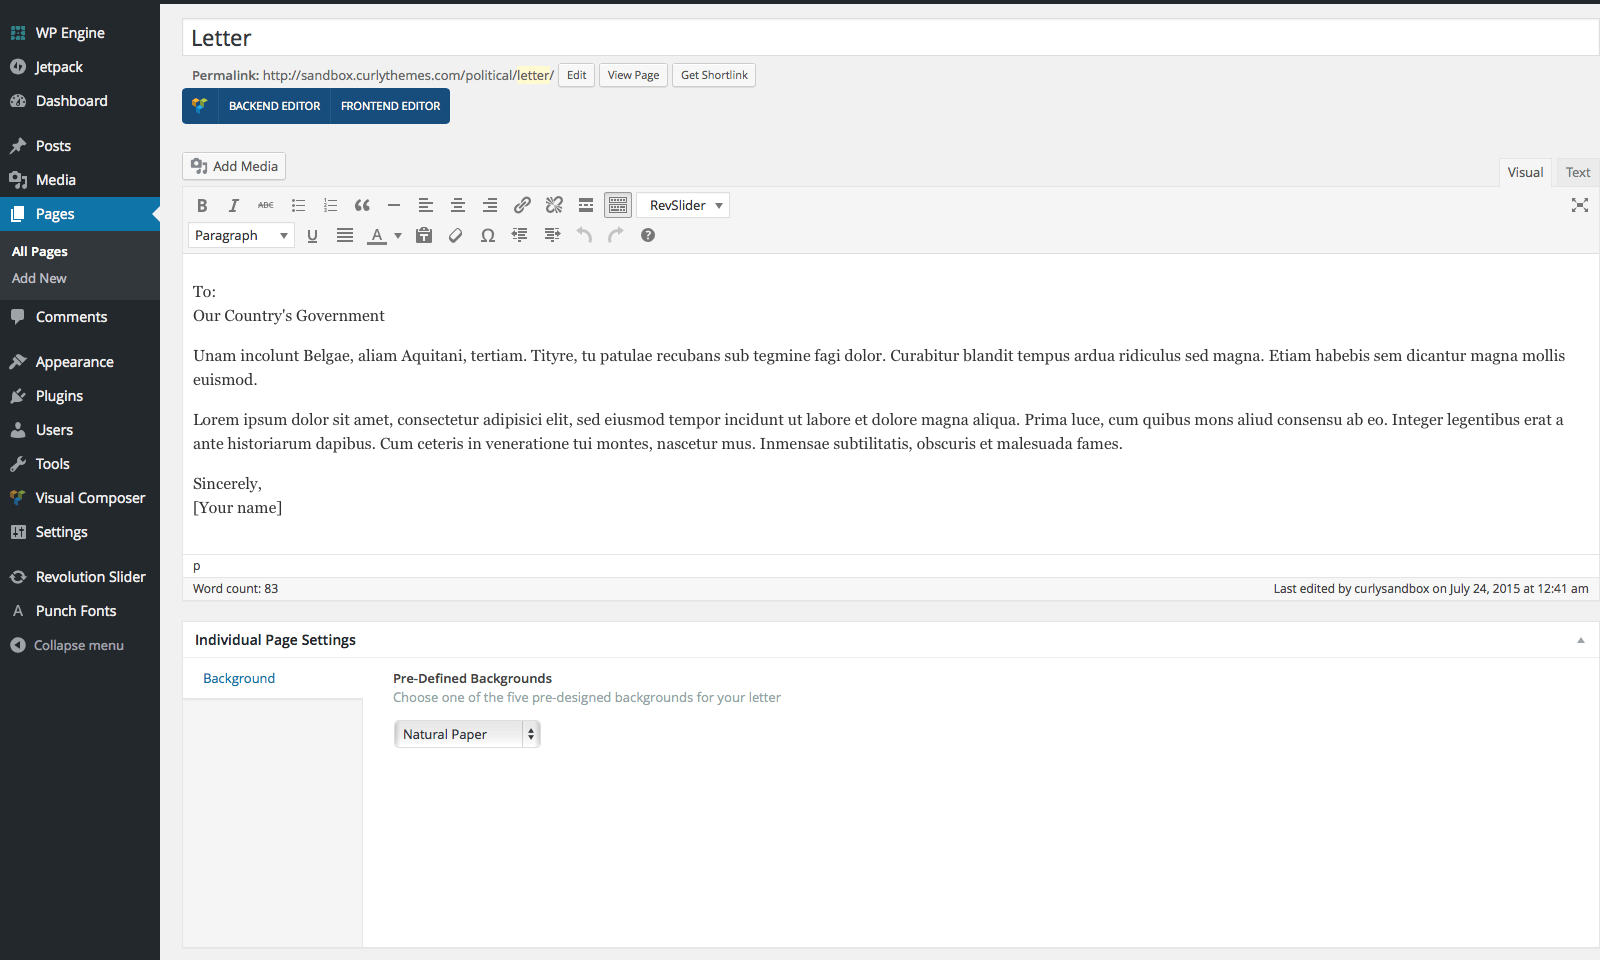Open the Frontend Editor

click(390, 106)
